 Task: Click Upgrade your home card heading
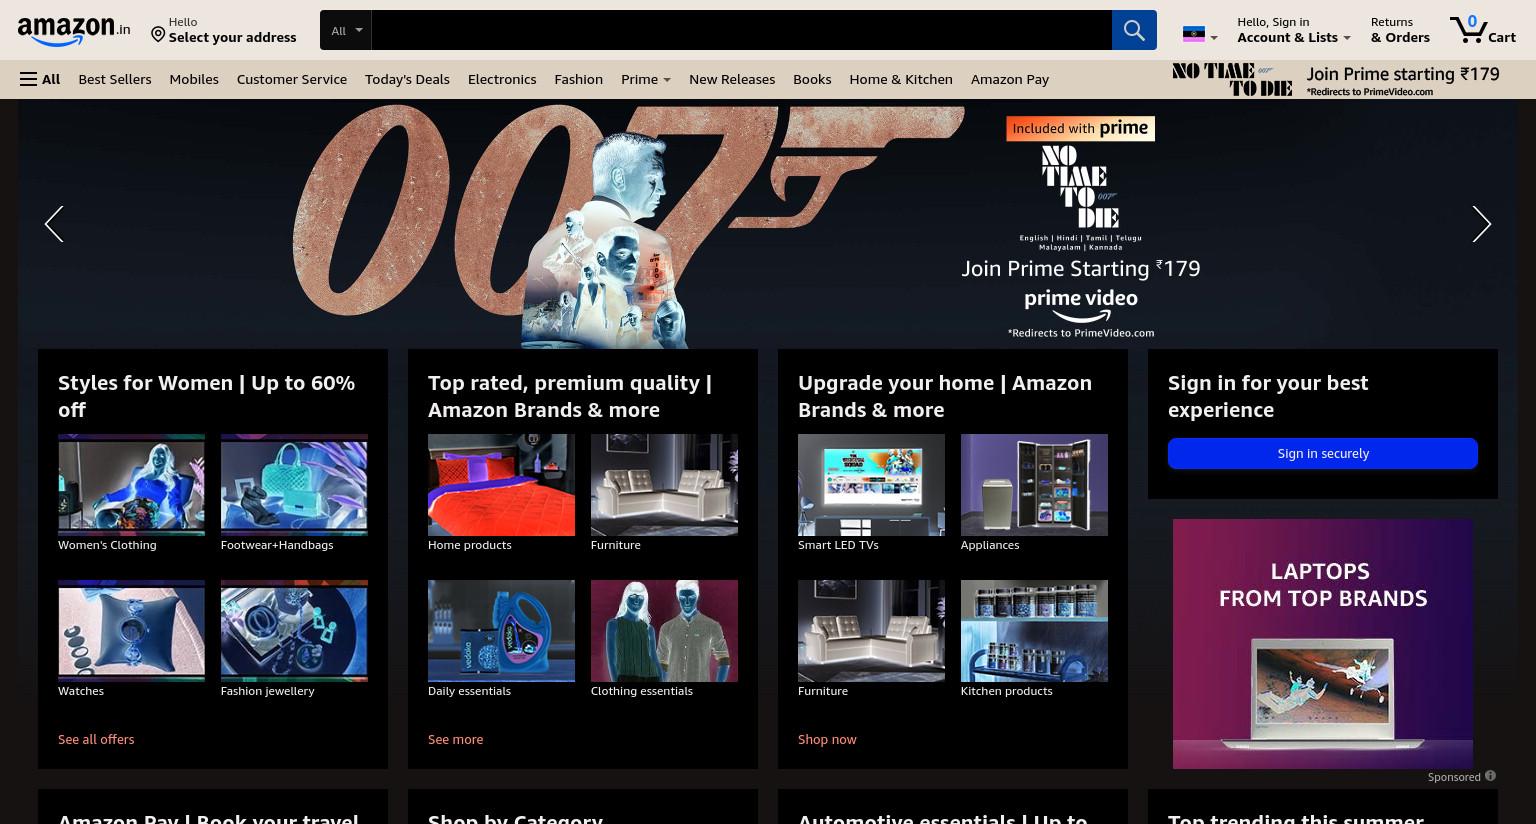945,396
